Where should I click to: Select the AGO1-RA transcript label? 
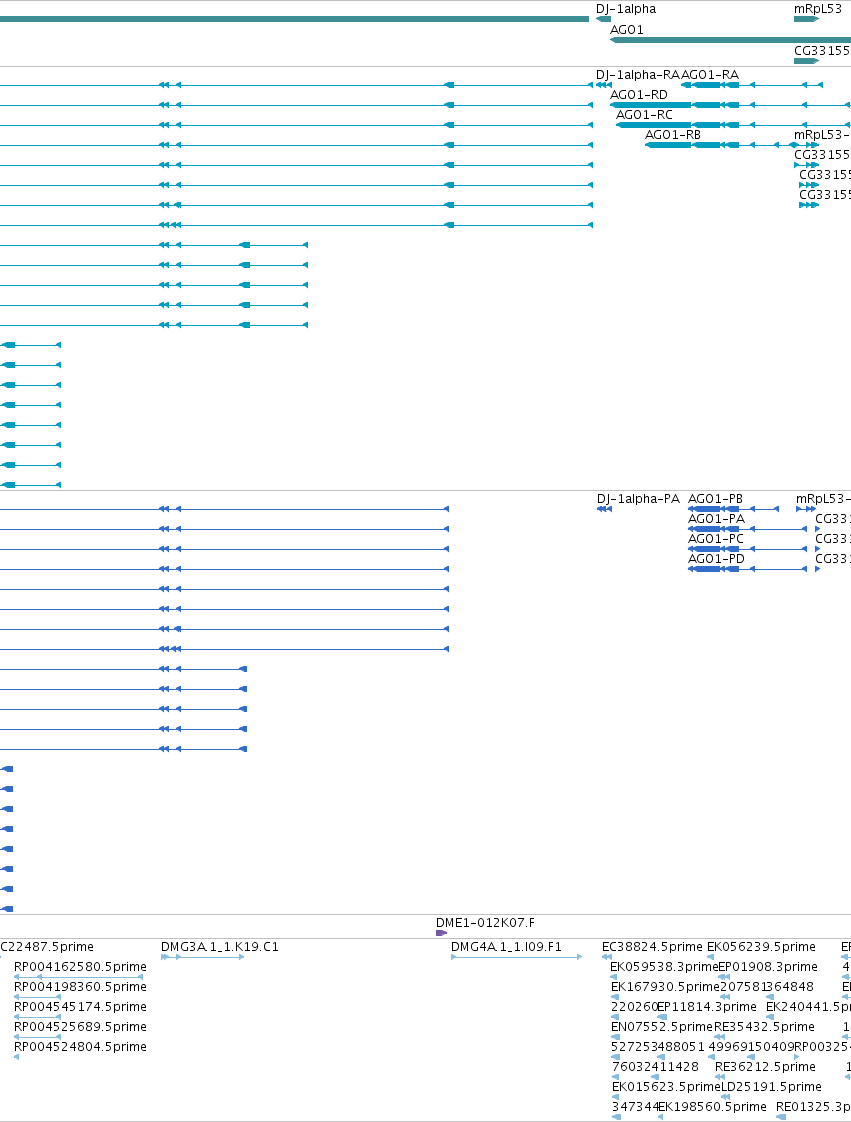(x=710, y=75)
